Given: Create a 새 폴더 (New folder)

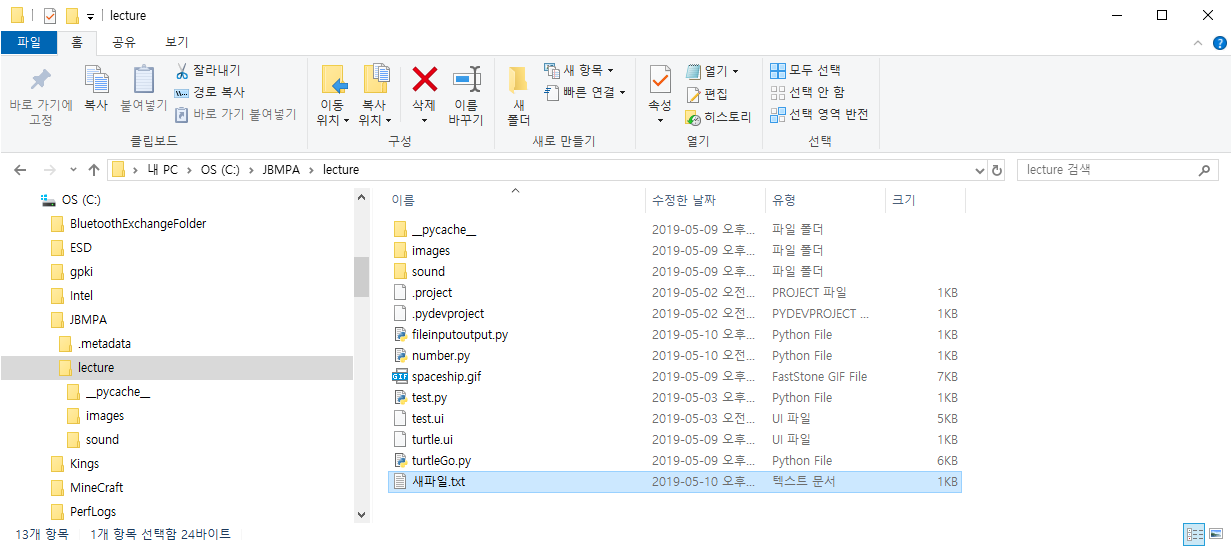Looking at the screenshot, I should [518, 96].
